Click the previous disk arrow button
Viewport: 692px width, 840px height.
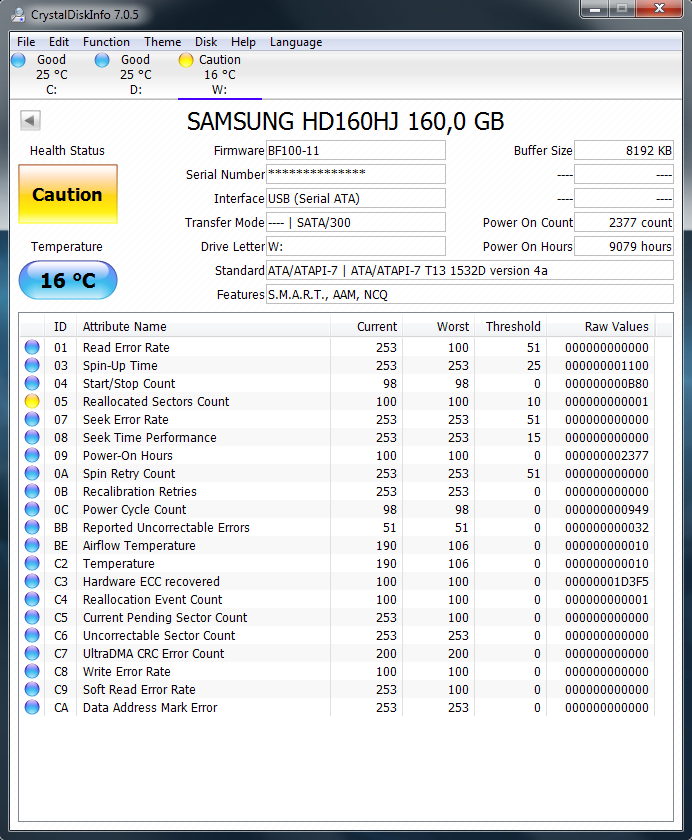31,121
